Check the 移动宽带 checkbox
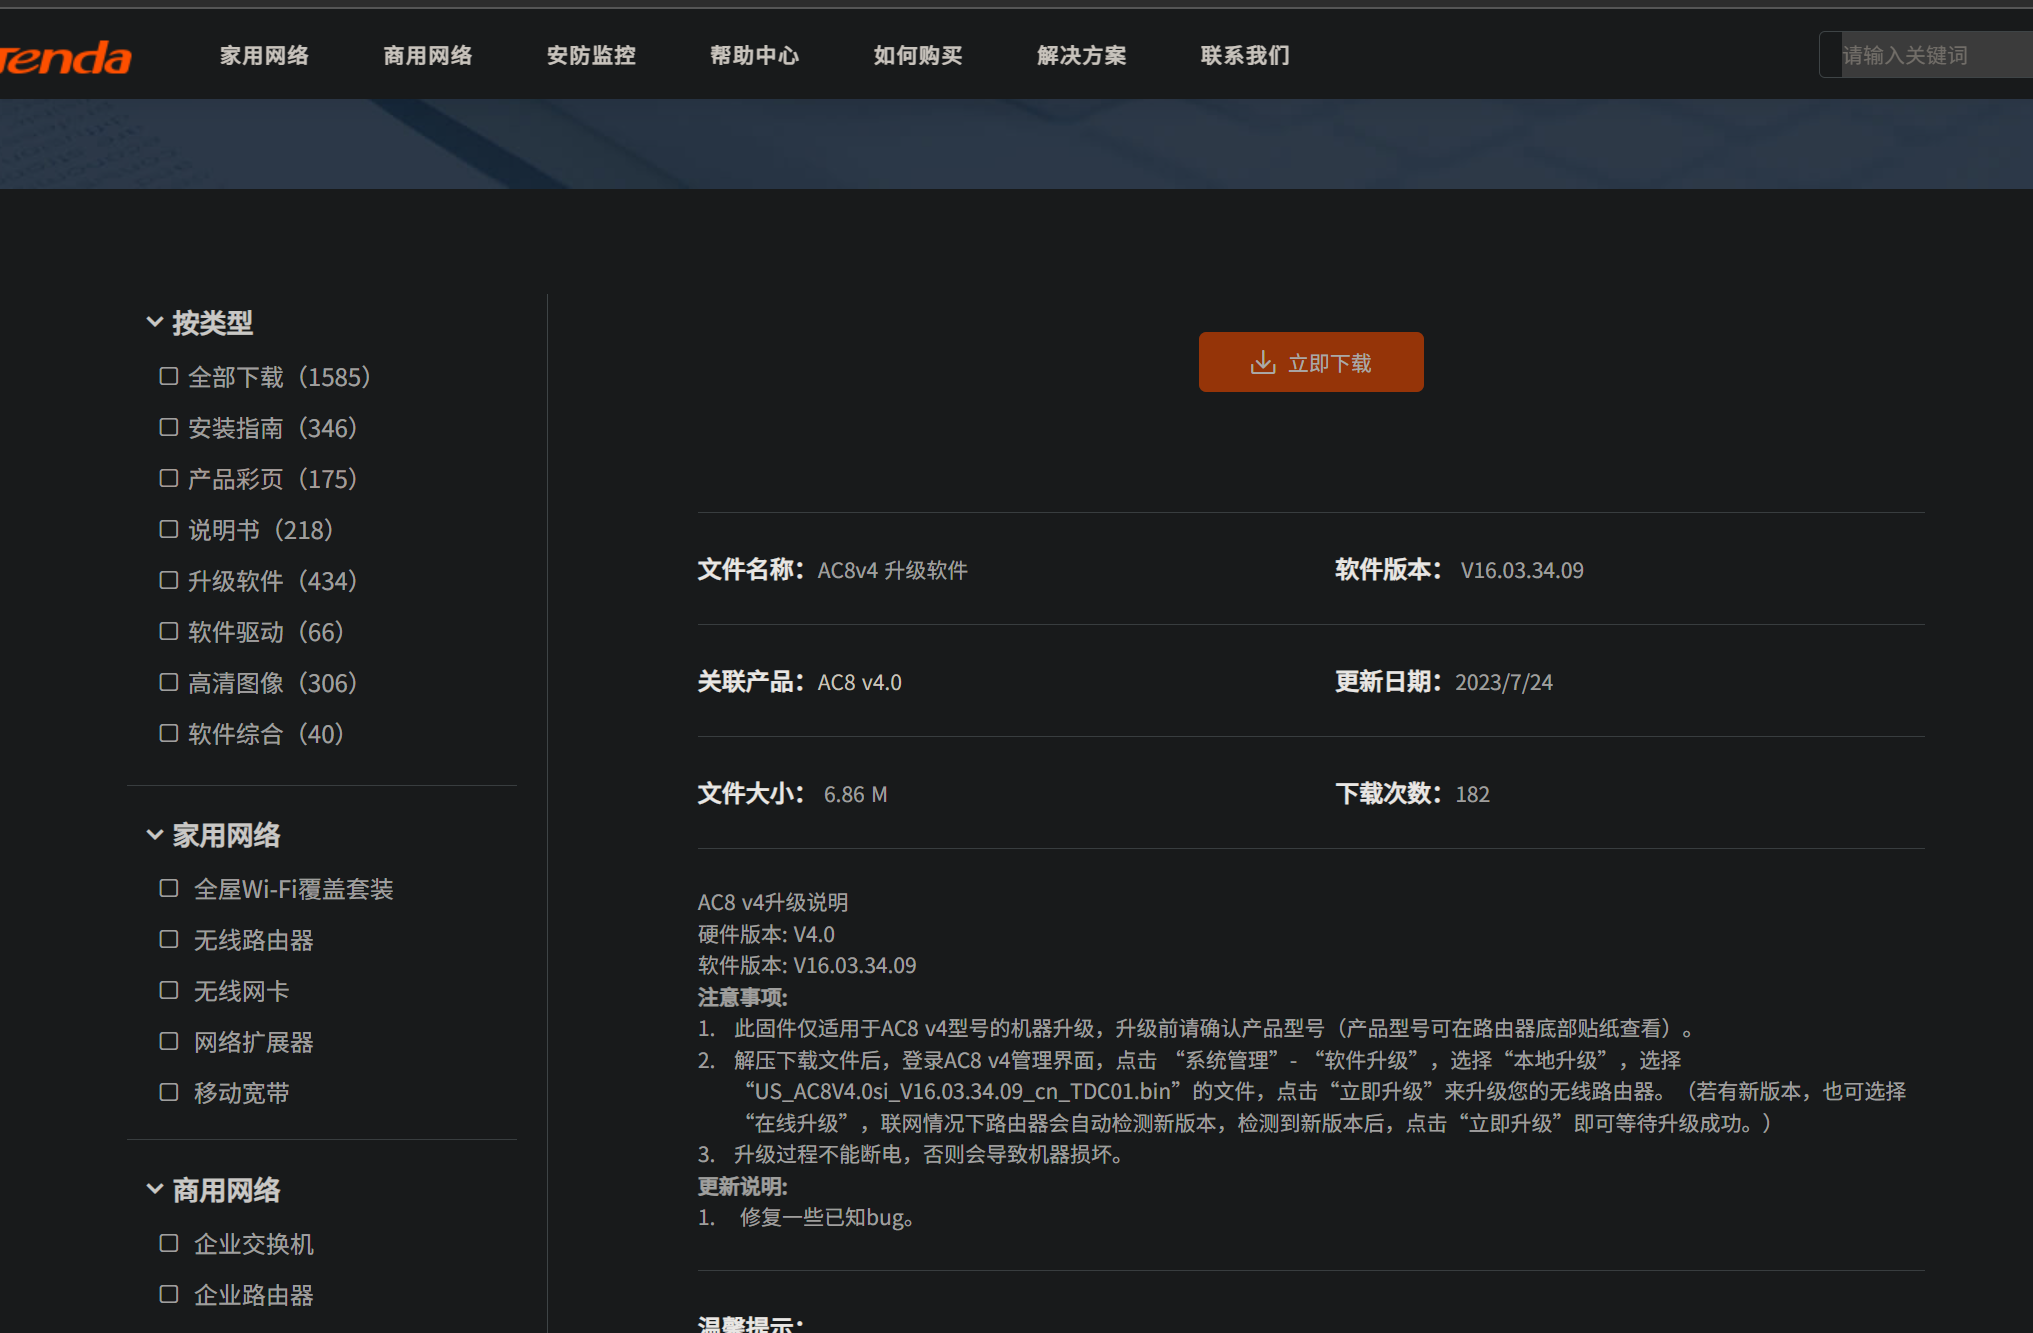This screenshot has height=1333, width=2033. point(169,1093)
